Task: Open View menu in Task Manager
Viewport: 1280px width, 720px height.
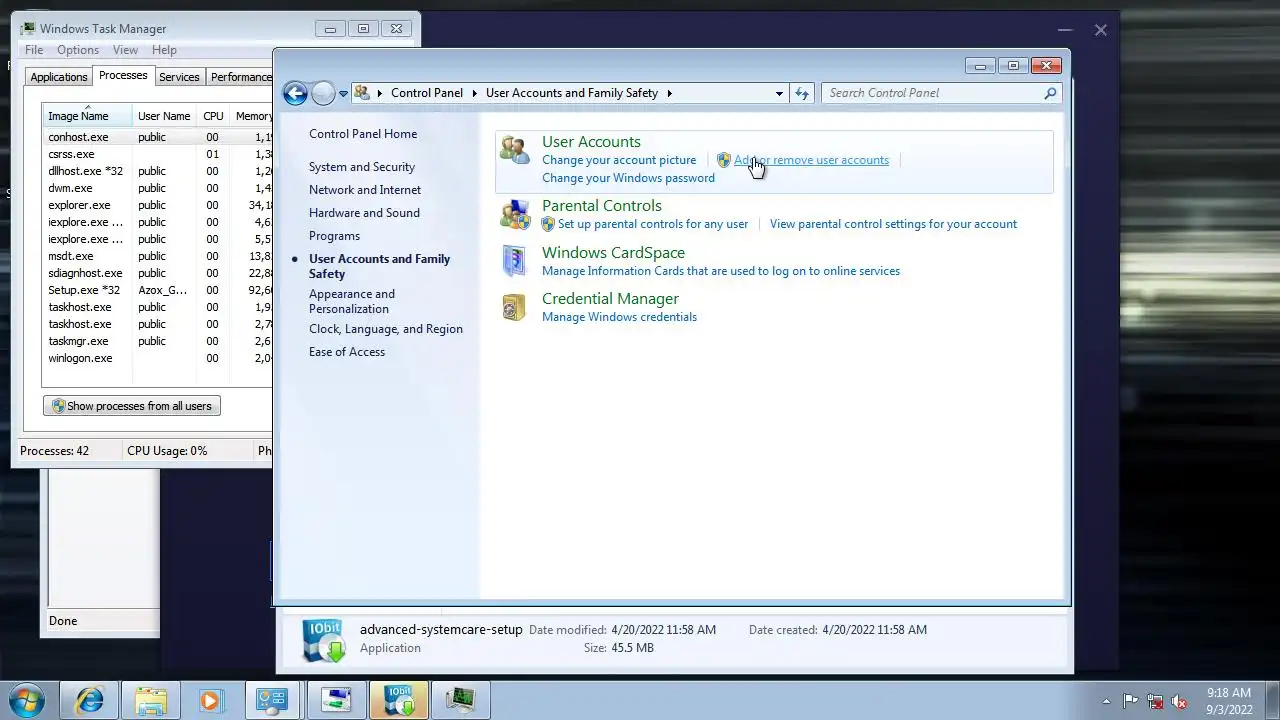Action: [125, 50]
